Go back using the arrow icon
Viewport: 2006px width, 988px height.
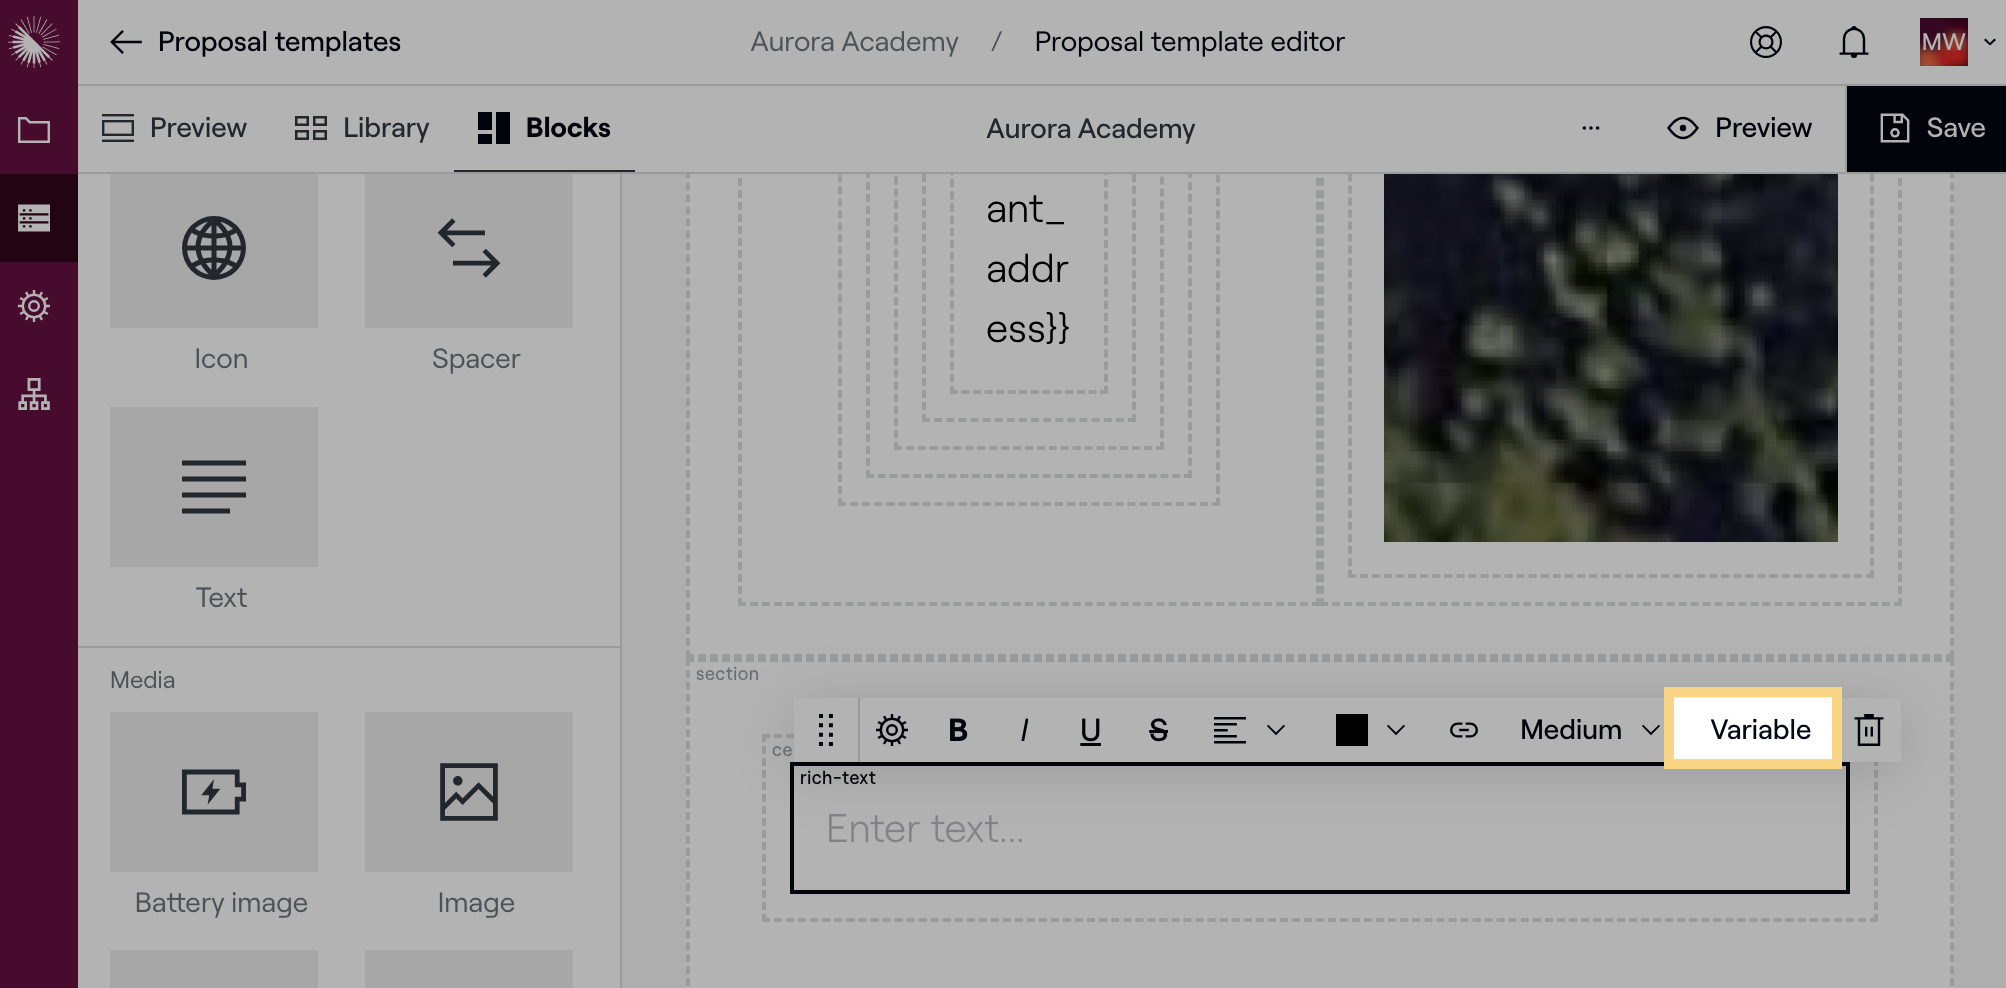tap(125, 42)
